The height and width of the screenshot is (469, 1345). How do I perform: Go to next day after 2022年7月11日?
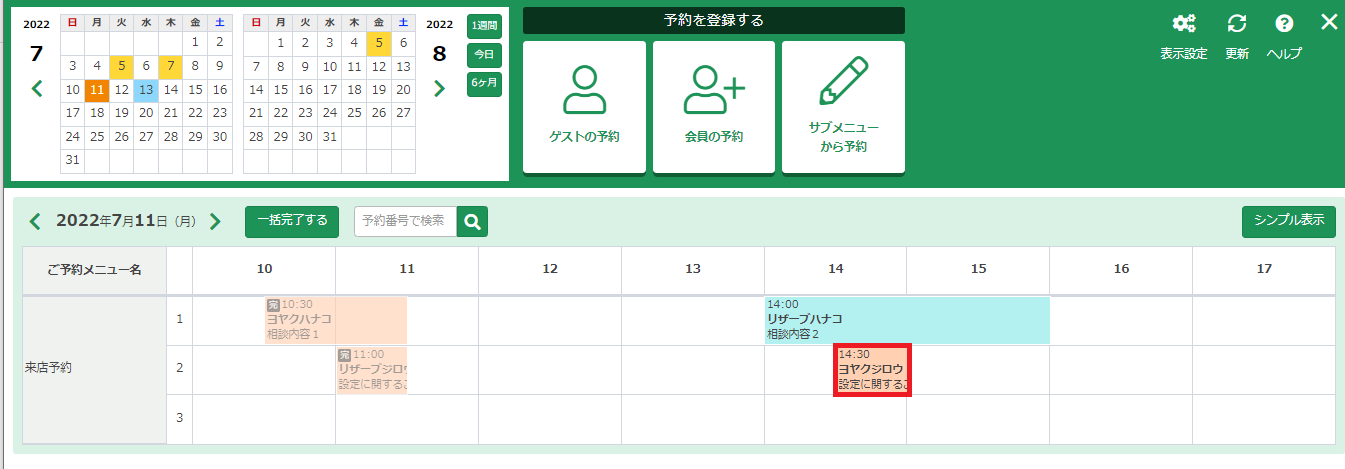[215, 222]
